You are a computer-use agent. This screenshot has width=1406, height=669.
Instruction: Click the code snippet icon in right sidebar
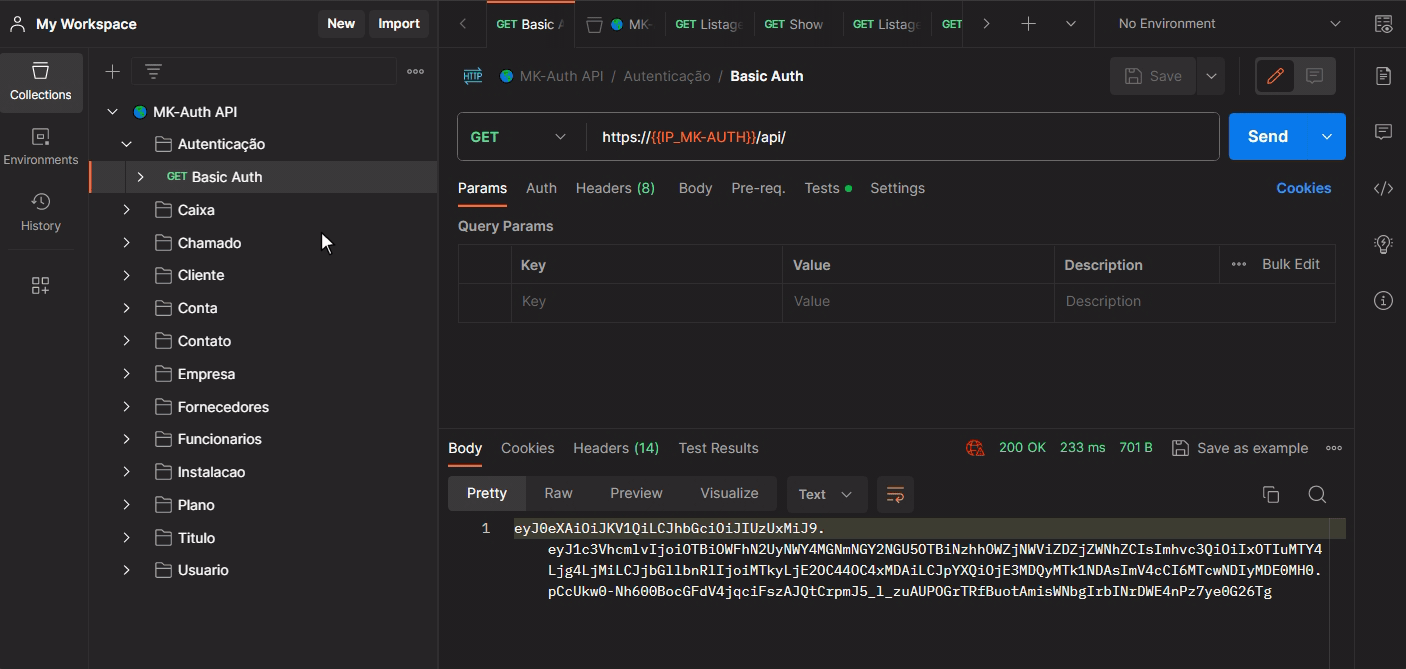1383,188
